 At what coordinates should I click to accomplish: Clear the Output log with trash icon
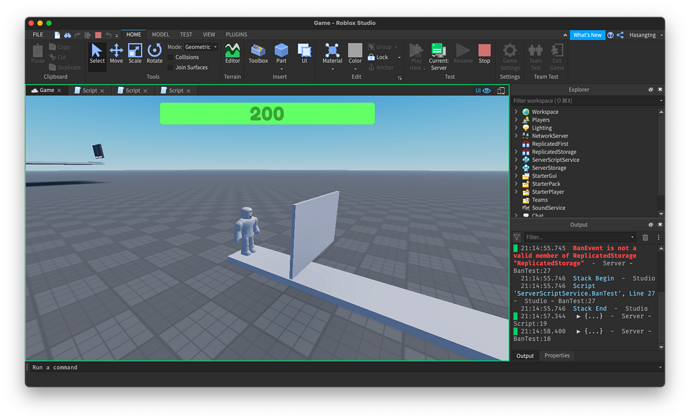click(645, 238)
